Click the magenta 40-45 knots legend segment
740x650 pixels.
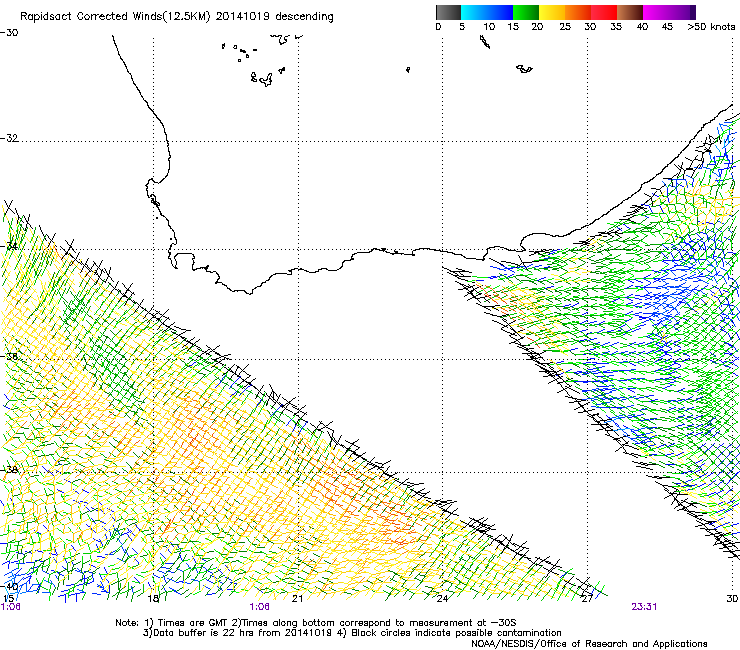pyautogui.click(x=656, y=12)
